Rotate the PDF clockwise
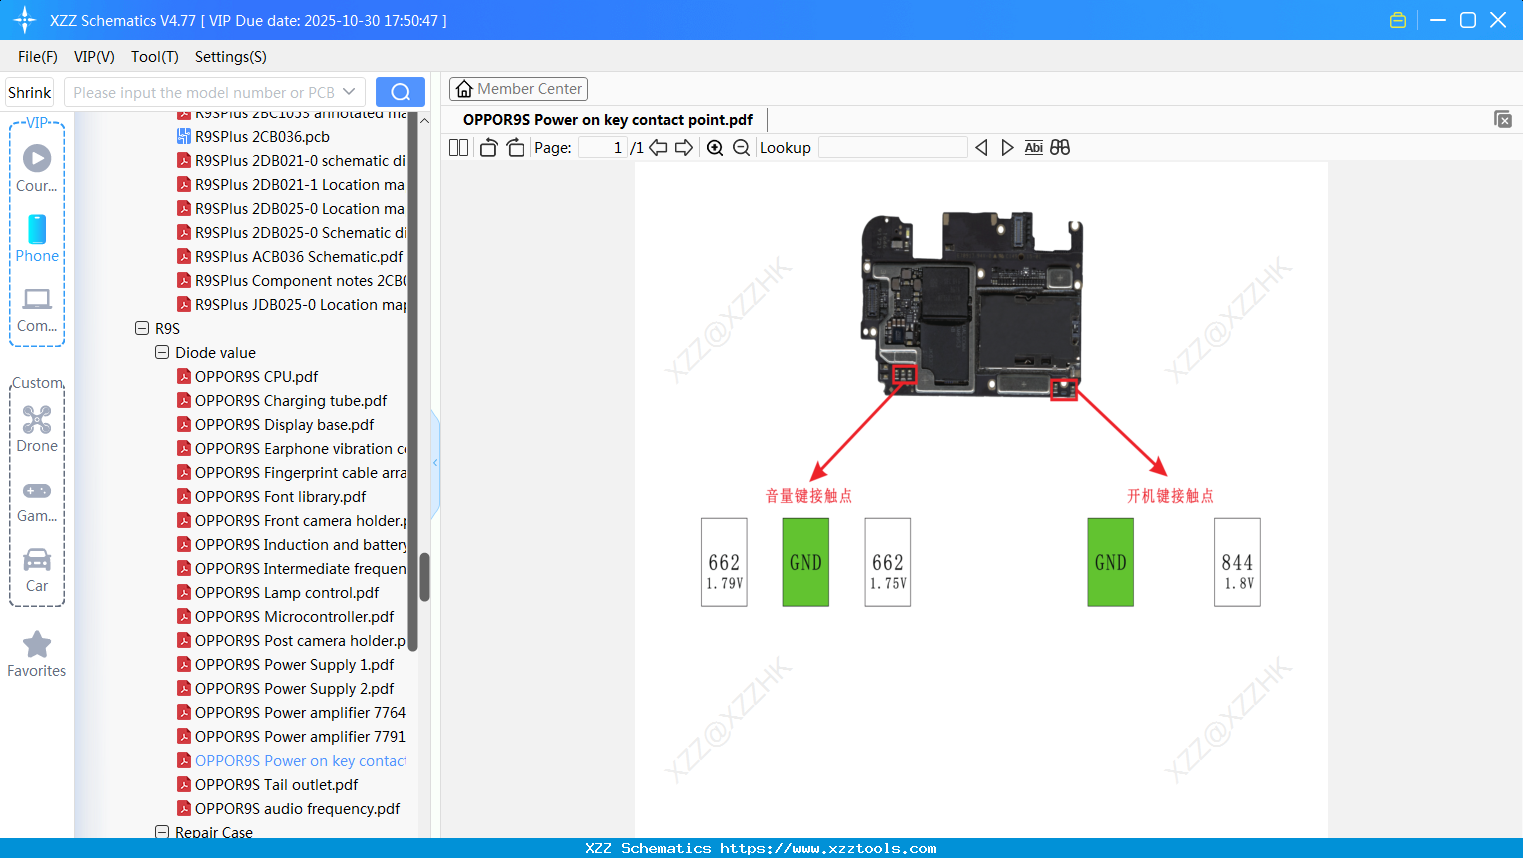 [x=514, y=147]
